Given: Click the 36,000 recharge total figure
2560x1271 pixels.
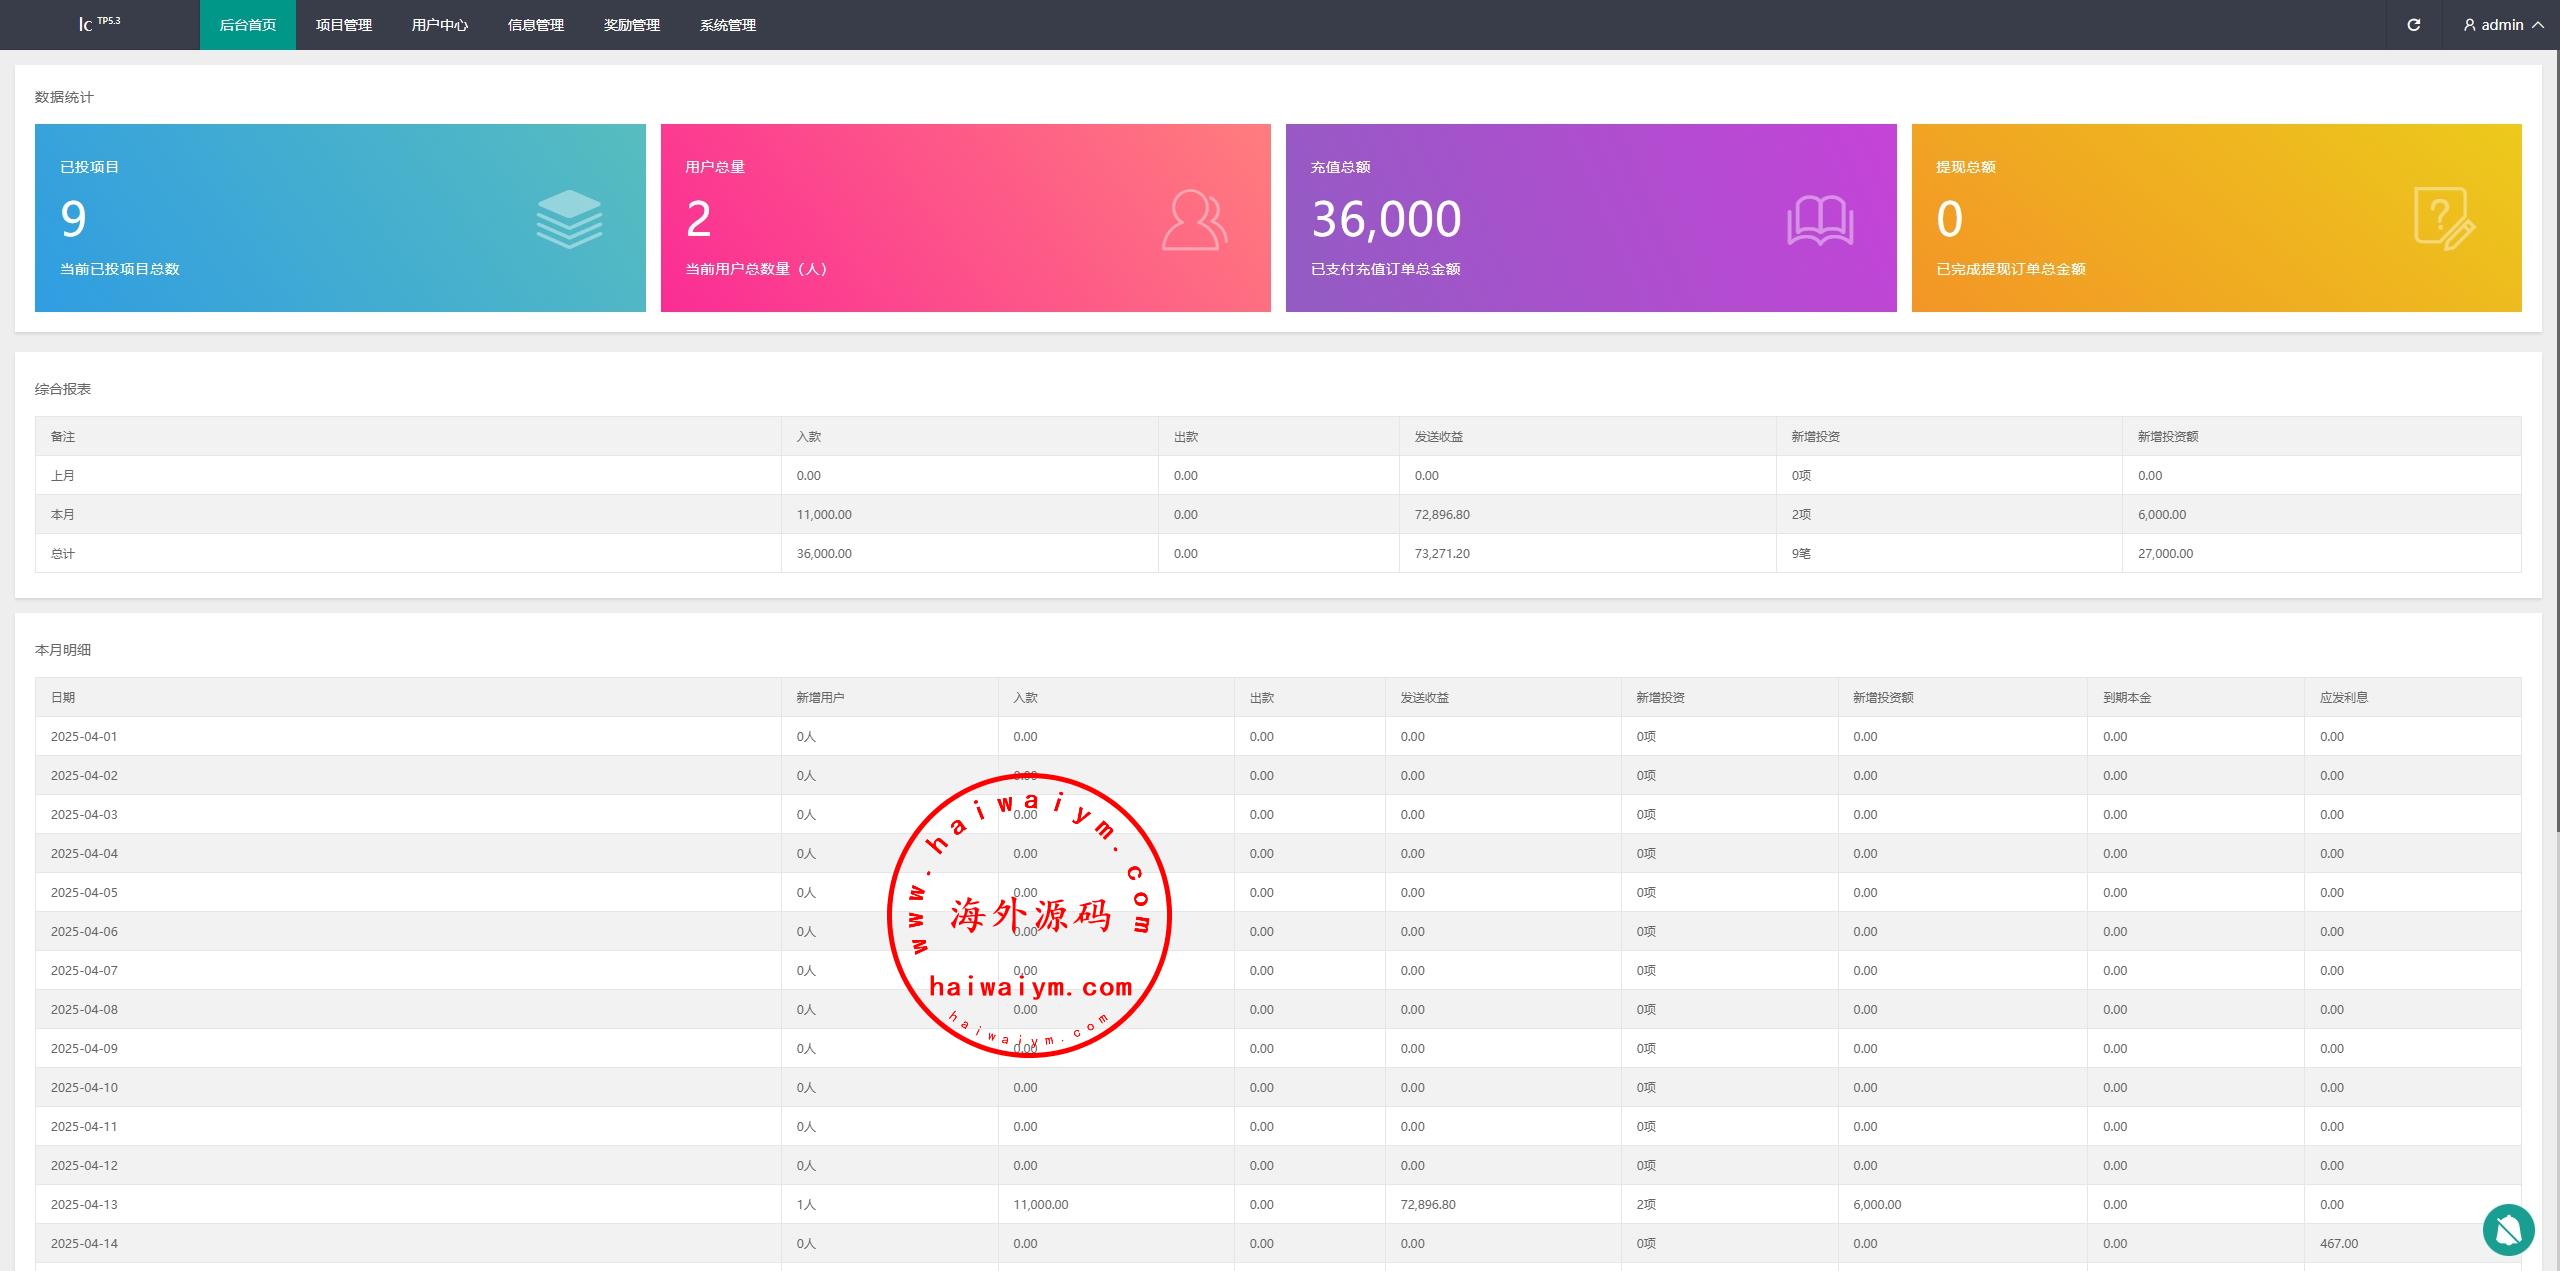Looking at the screenshot, I should click(x=1386, y=219).
